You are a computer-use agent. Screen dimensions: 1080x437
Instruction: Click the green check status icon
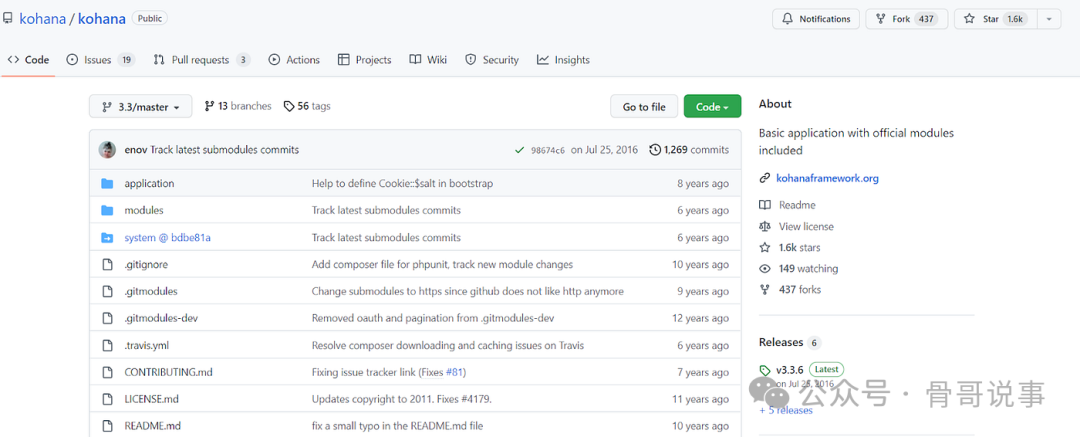coord(519,150)
